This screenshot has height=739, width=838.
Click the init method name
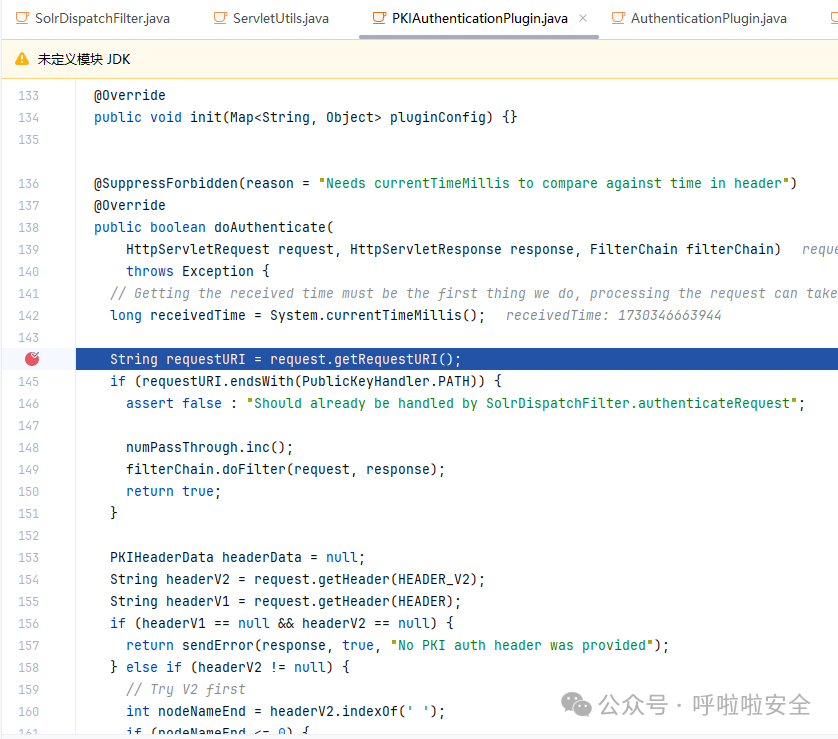(206, 118)
